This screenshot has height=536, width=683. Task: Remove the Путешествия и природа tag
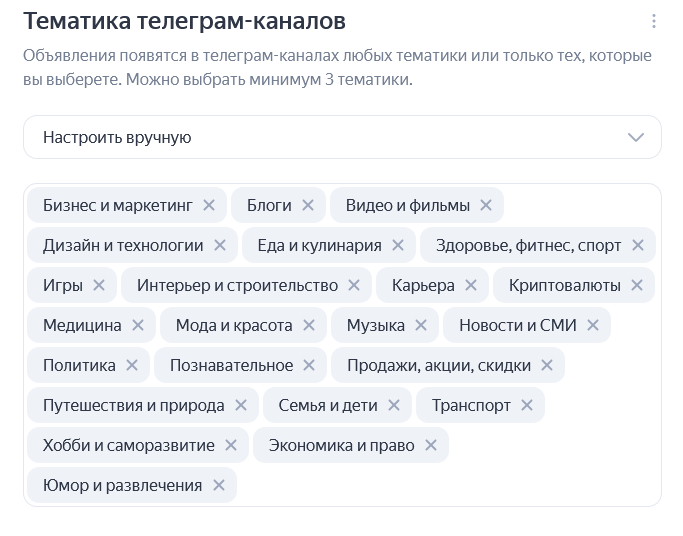[241, 405]
